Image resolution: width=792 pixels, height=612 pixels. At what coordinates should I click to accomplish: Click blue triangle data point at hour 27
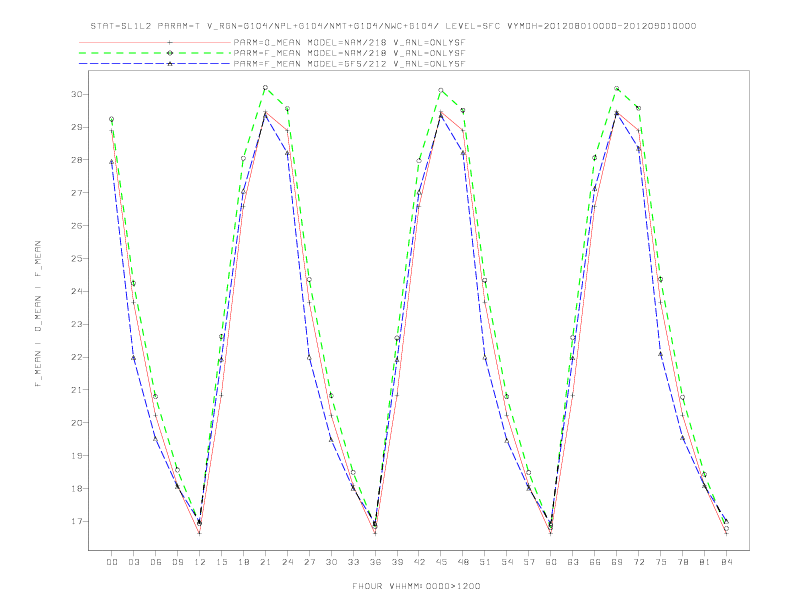point(309,358)
